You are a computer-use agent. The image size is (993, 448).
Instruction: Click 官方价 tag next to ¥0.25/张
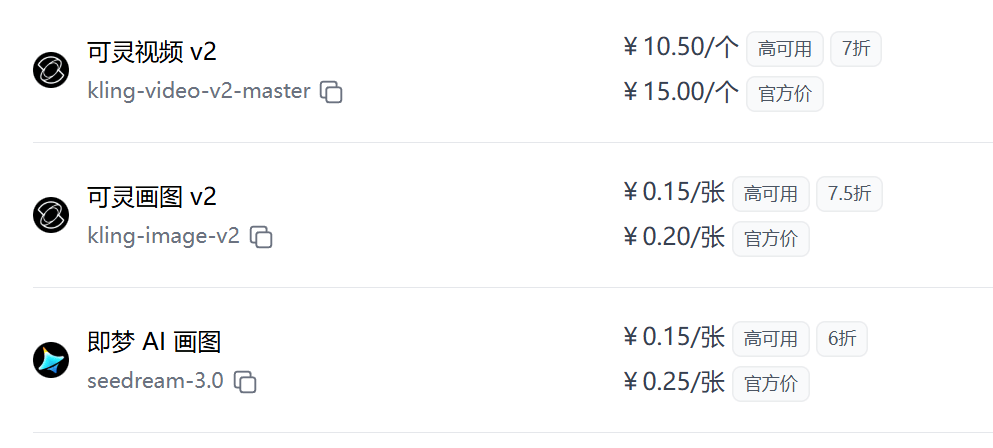[x=771, y=384]
